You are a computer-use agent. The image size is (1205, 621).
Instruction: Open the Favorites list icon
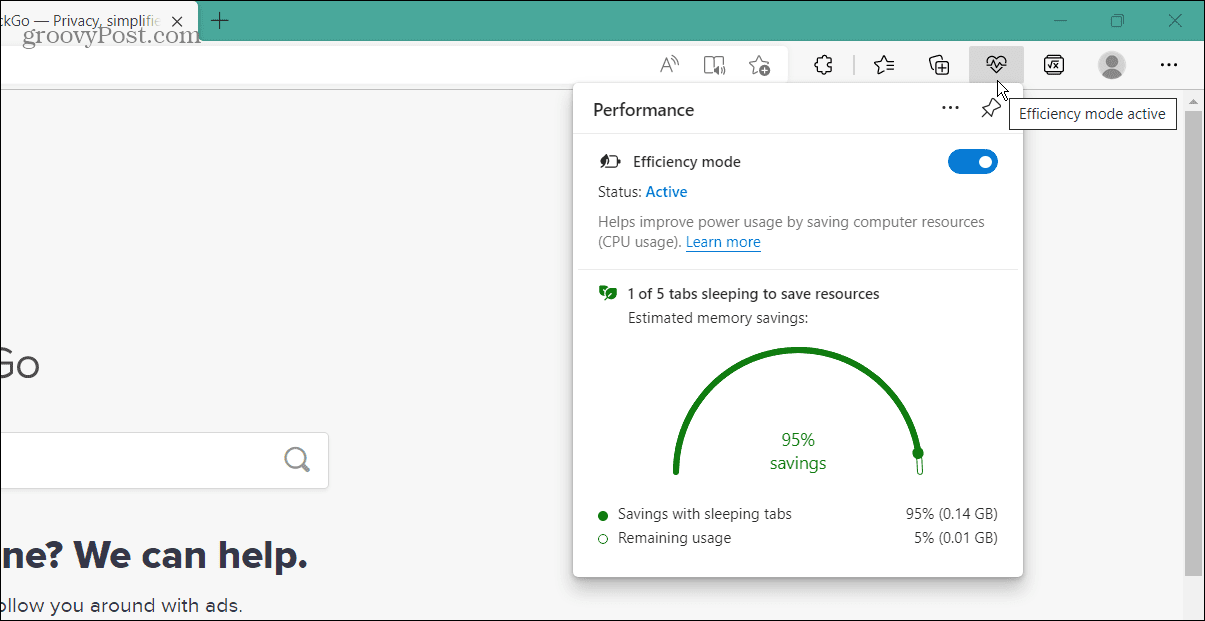point(883,64)
